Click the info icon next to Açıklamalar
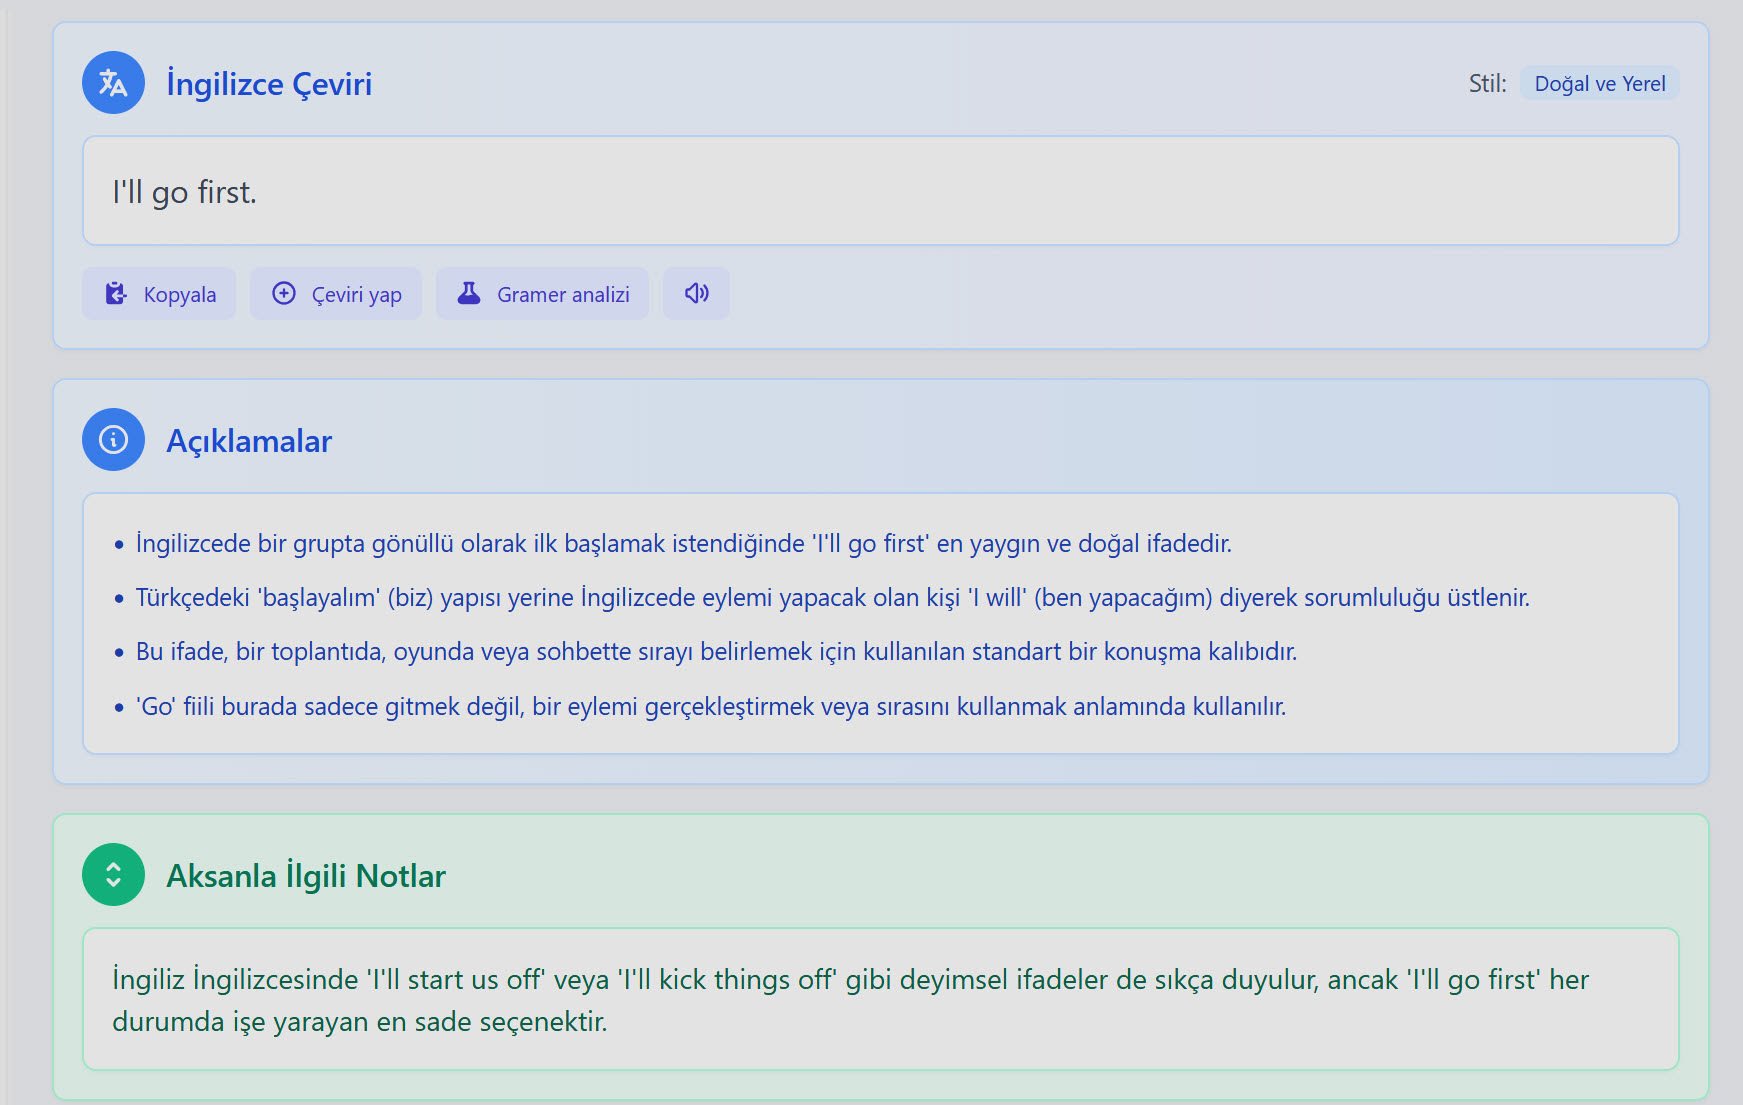 [113, 439]
